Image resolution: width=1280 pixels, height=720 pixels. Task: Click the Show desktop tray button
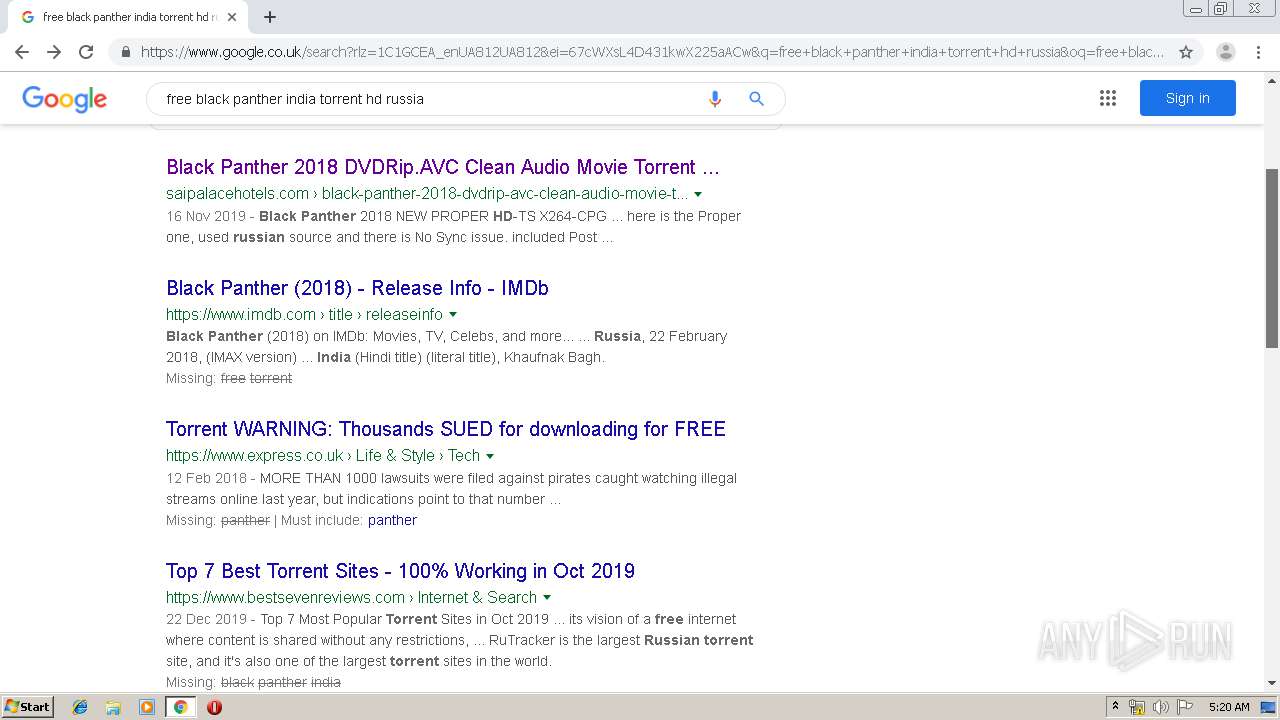tap(1269, 707)
